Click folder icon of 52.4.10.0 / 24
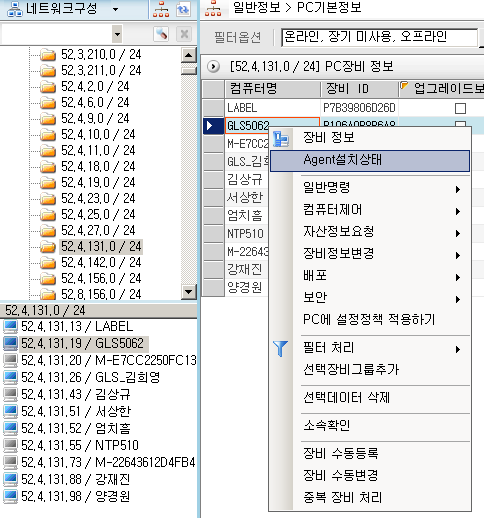Screen dimensions: 484x518 pos(48,135)
